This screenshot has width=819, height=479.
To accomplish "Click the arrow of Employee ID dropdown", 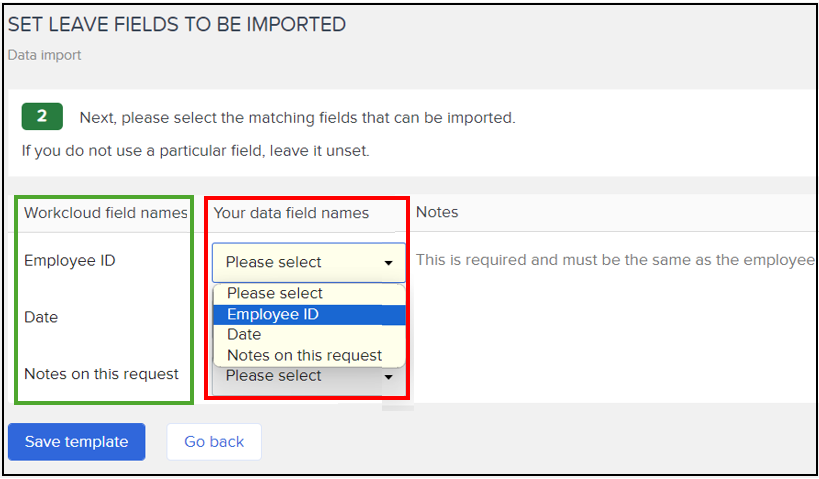I will click(388, 263).
